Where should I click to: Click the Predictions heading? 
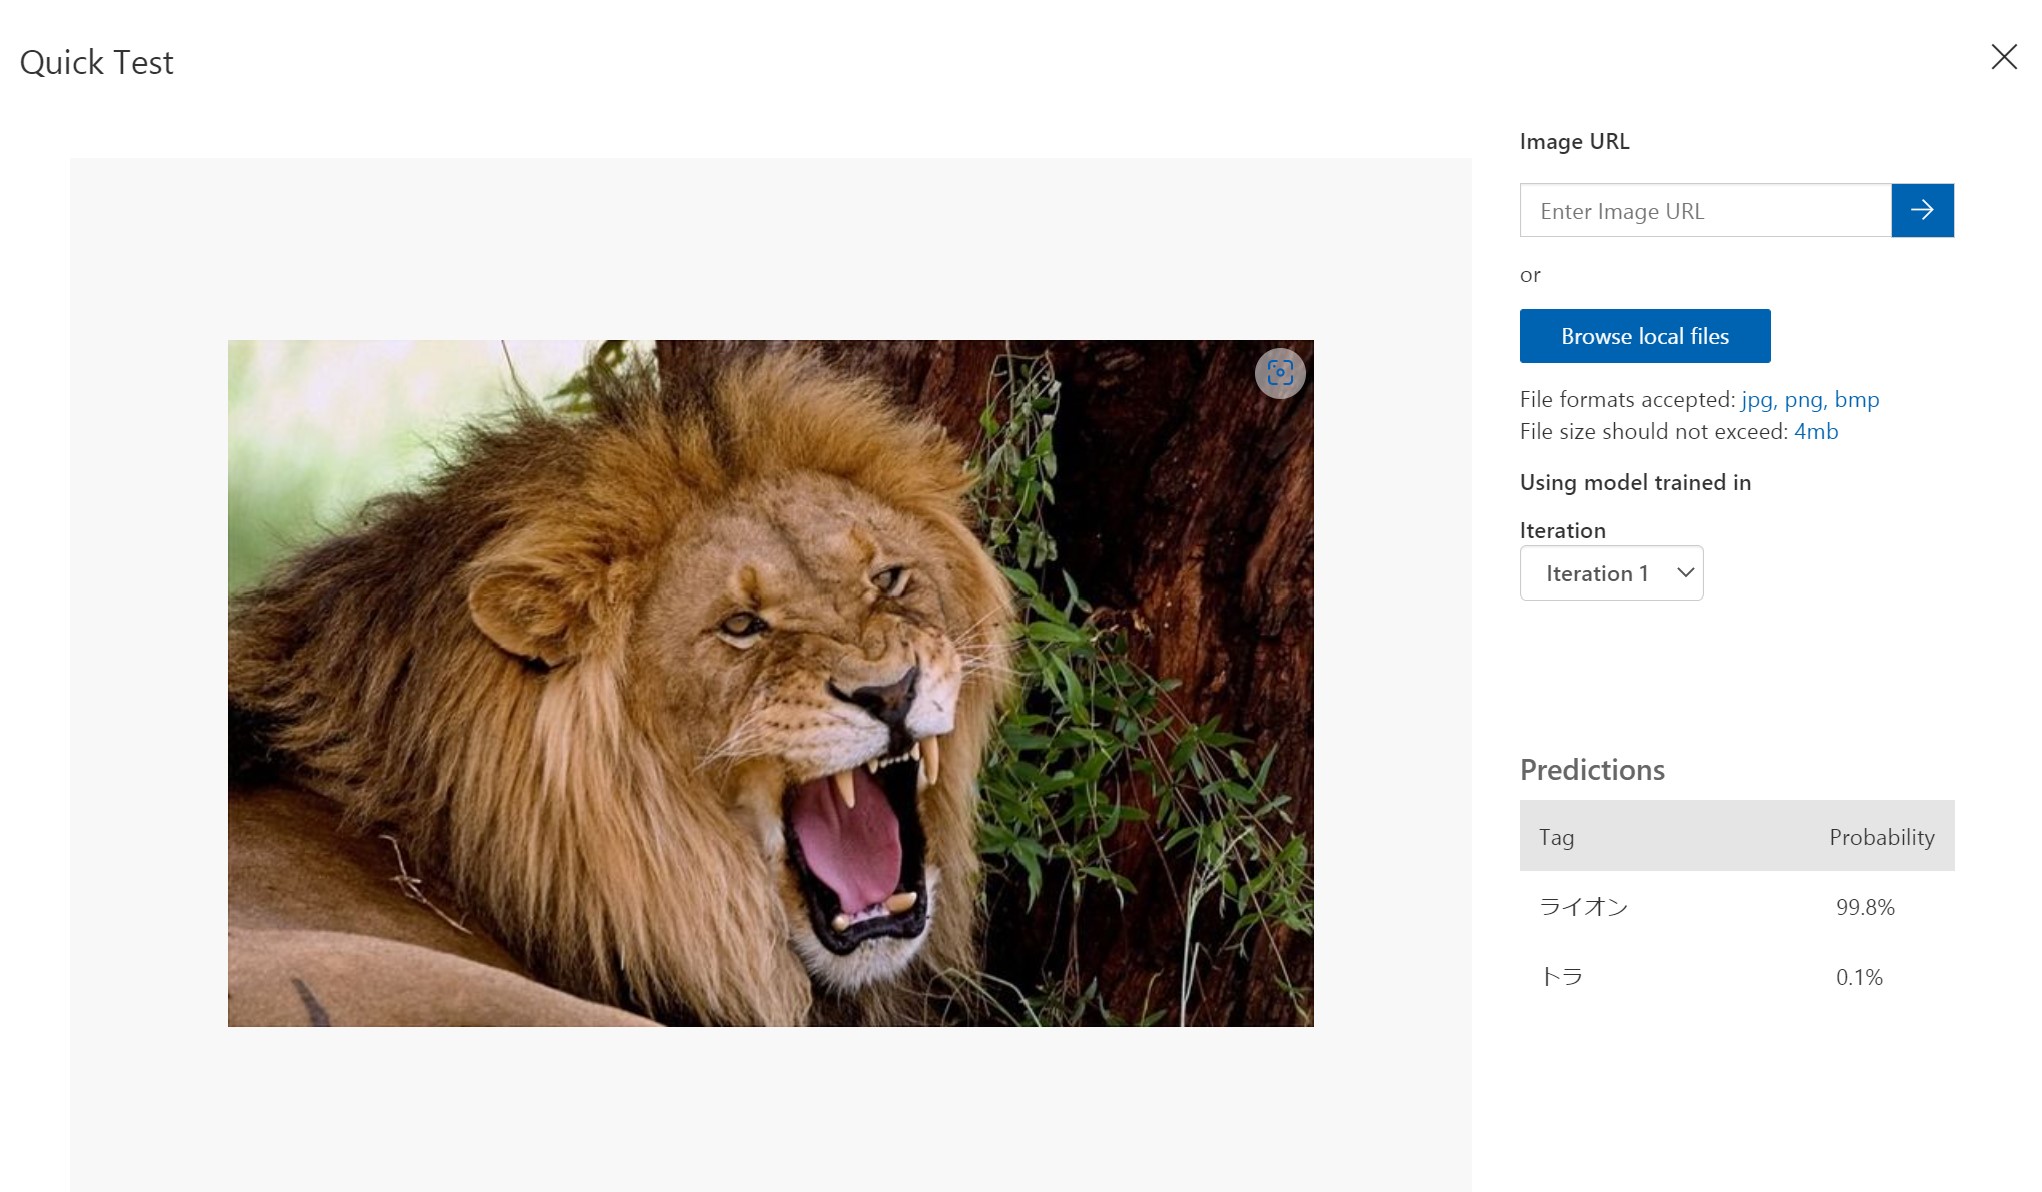[x=1592, y=769]
